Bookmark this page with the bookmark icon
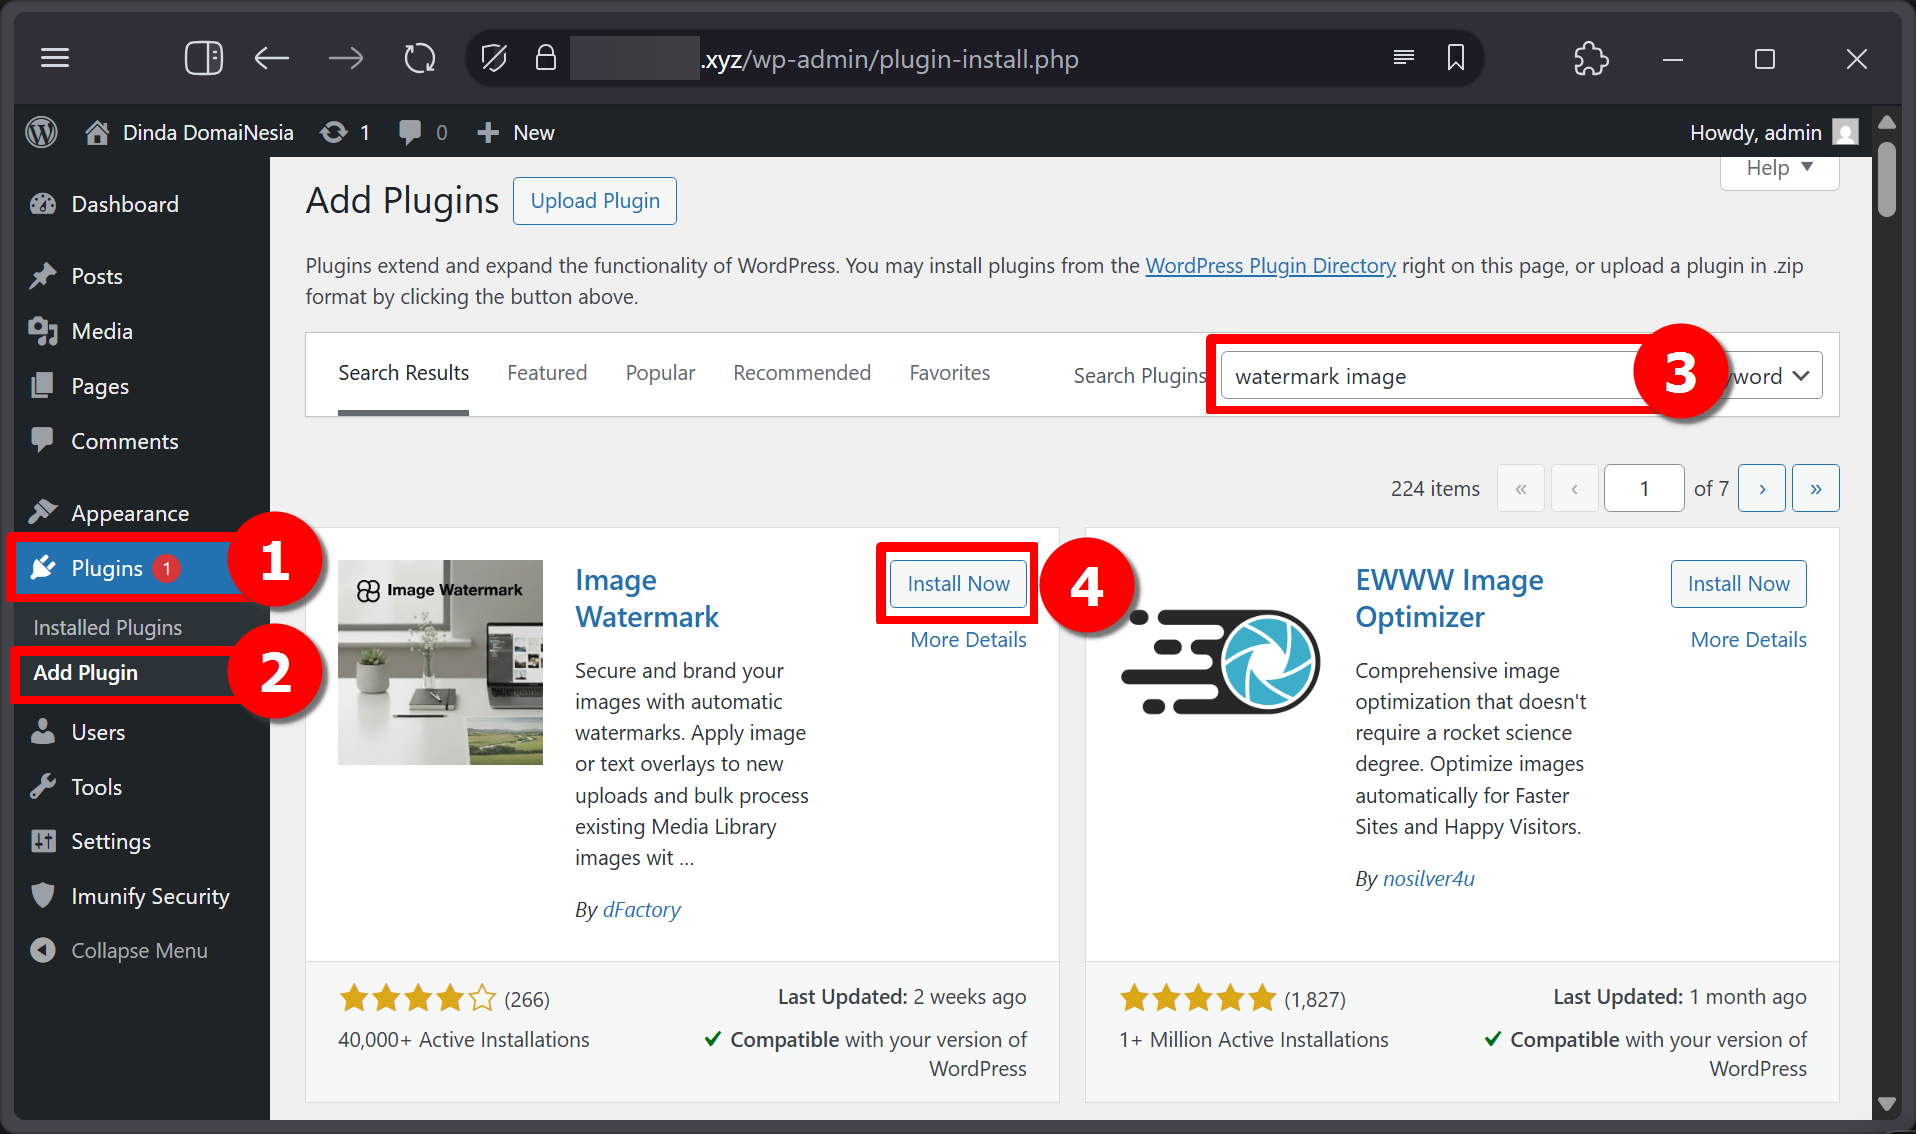 (1456, 58)
